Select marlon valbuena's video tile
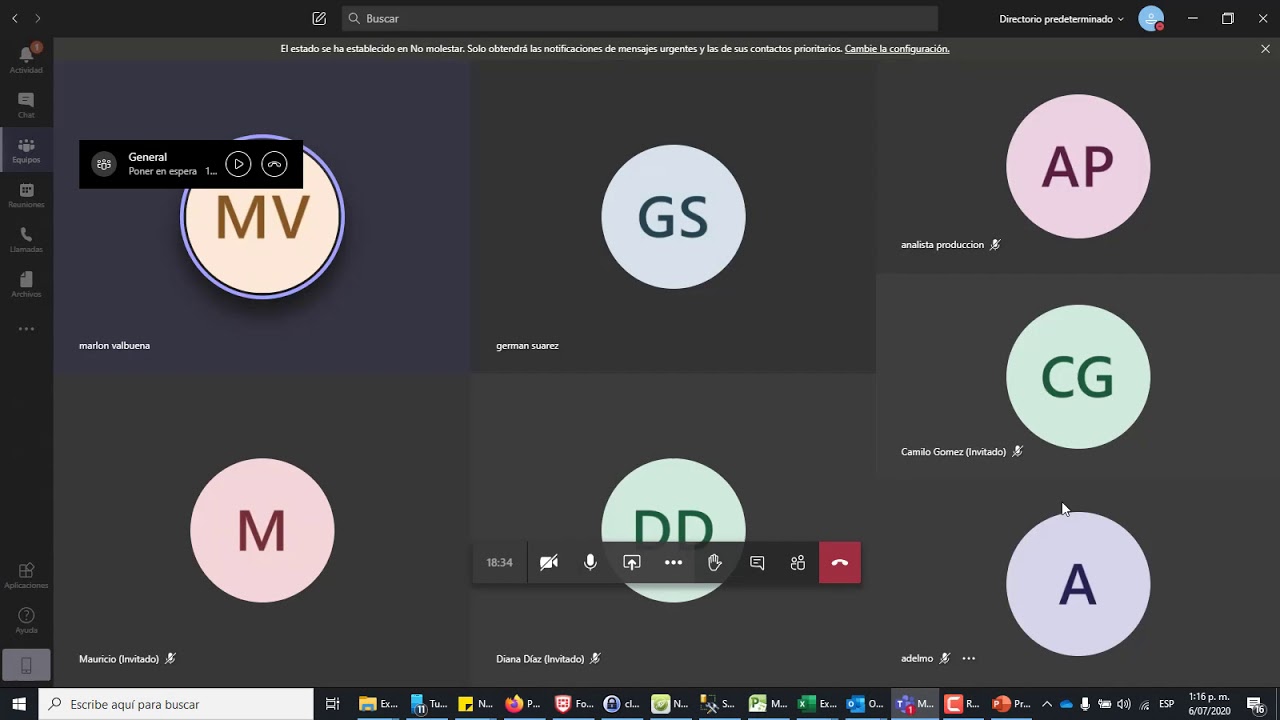This screenshot has height=720, width=1280. 262,217
